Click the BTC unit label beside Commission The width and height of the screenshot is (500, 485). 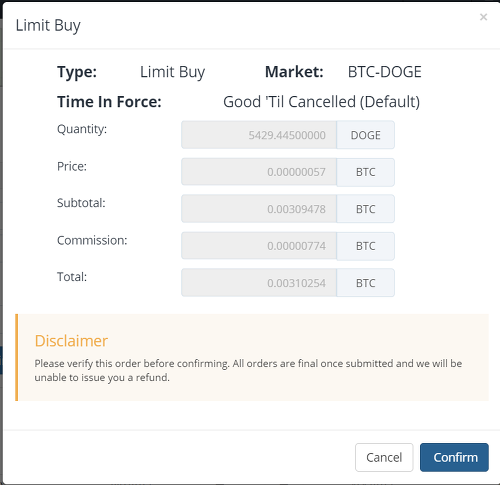[x=366, y=246]
